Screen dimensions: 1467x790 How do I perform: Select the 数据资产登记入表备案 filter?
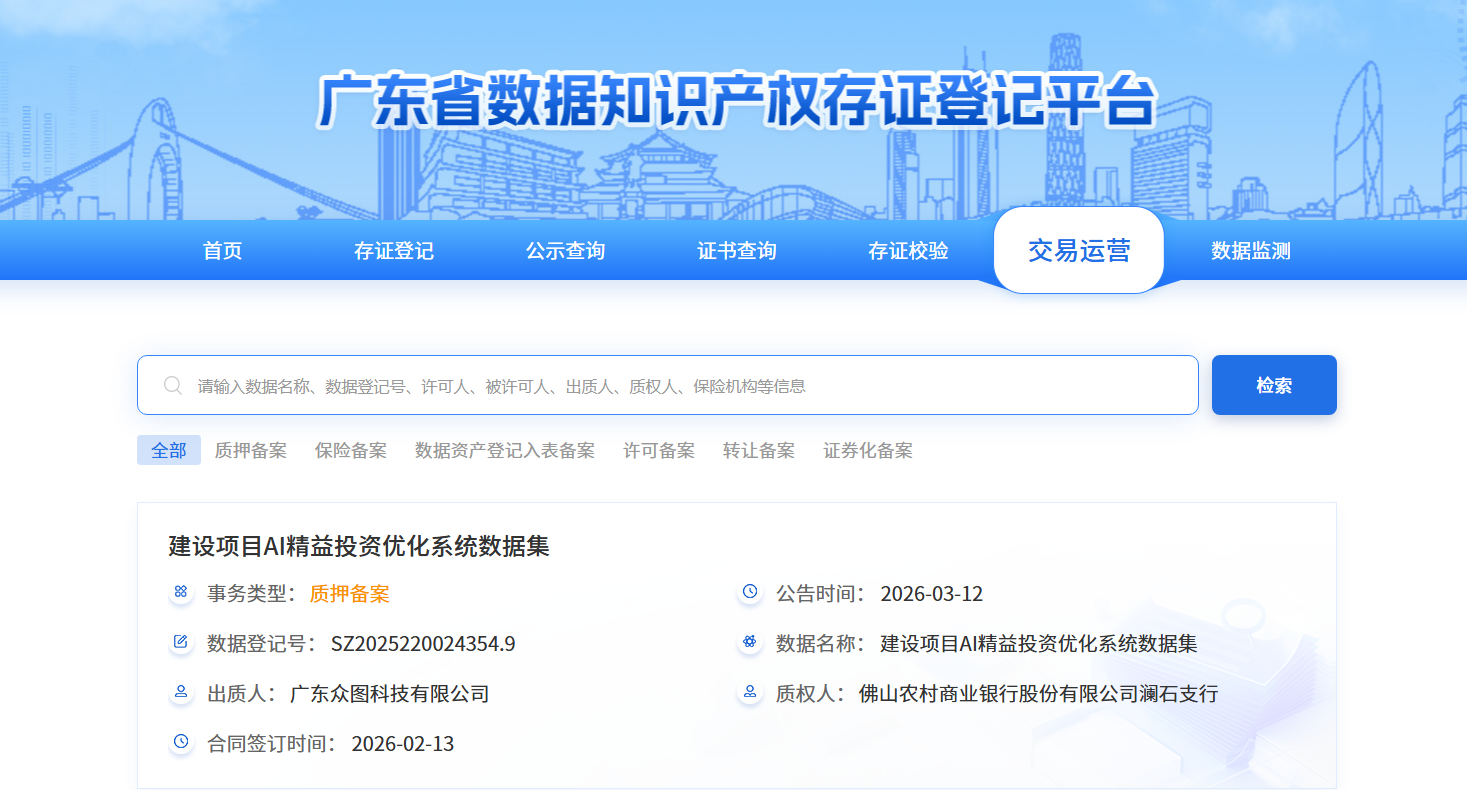click(x=504, y=451)
